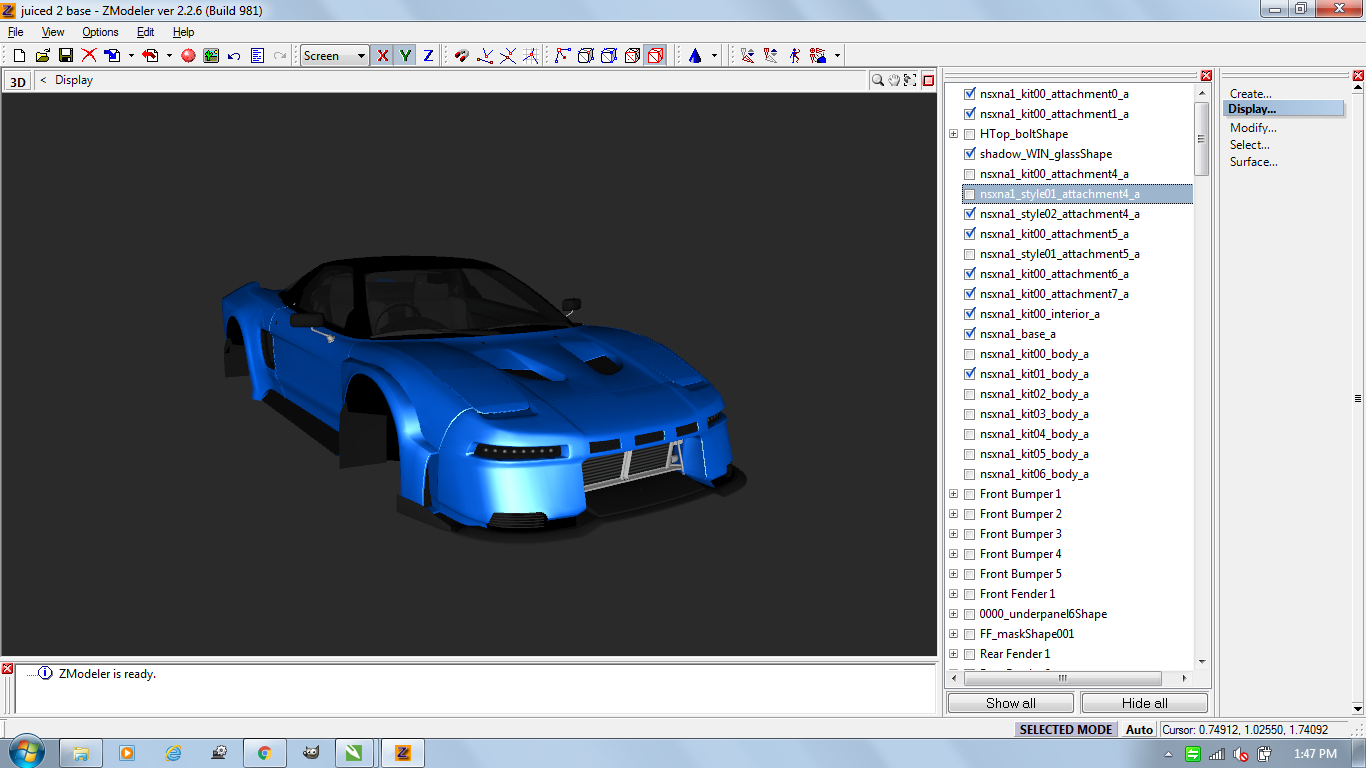The image size is (1366, 768).
Task: Open the Select... command group
Action: coord(1250,145)
